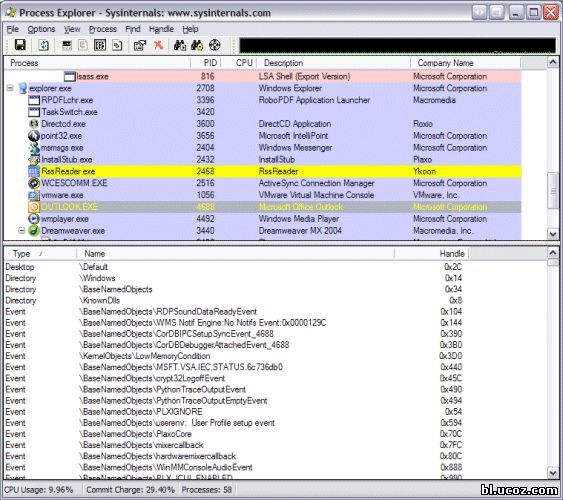The width and height of the screenshot is (563, 500).
Task: Click the explorer.exe process icon
Action: pos(23,88)
